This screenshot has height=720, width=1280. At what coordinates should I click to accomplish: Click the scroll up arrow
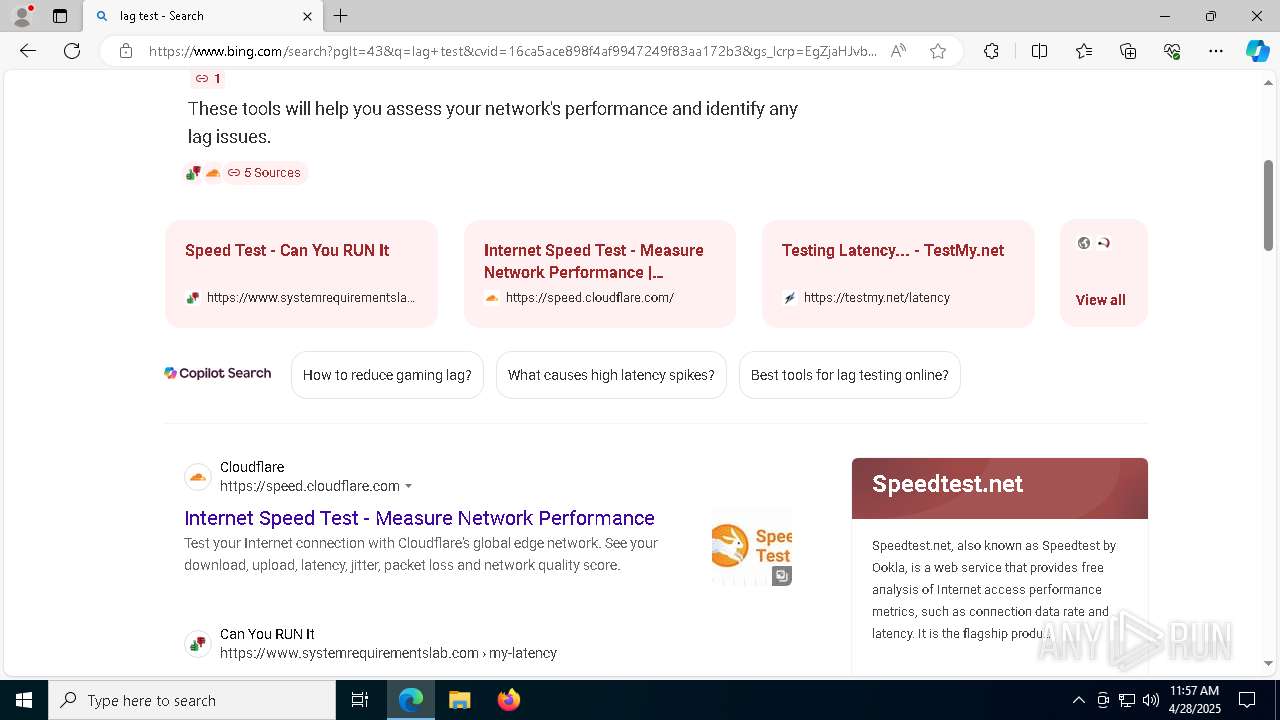[1268, 83]
